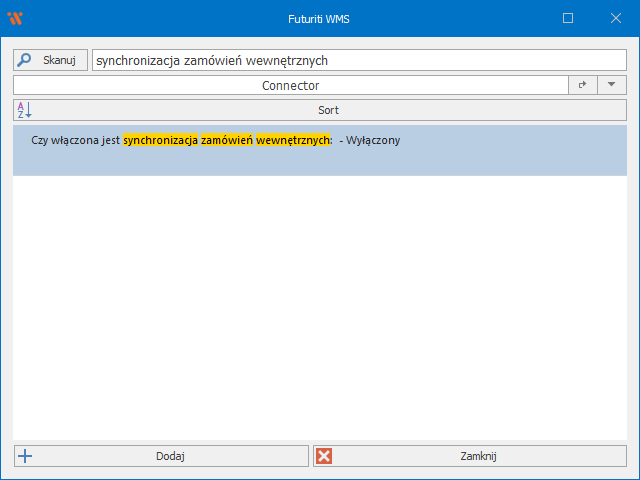This screenshot has height=480, width=640.
Task: Click the red X icon on Zamknij
Action: pyautogui.click(x=324, y=456)
